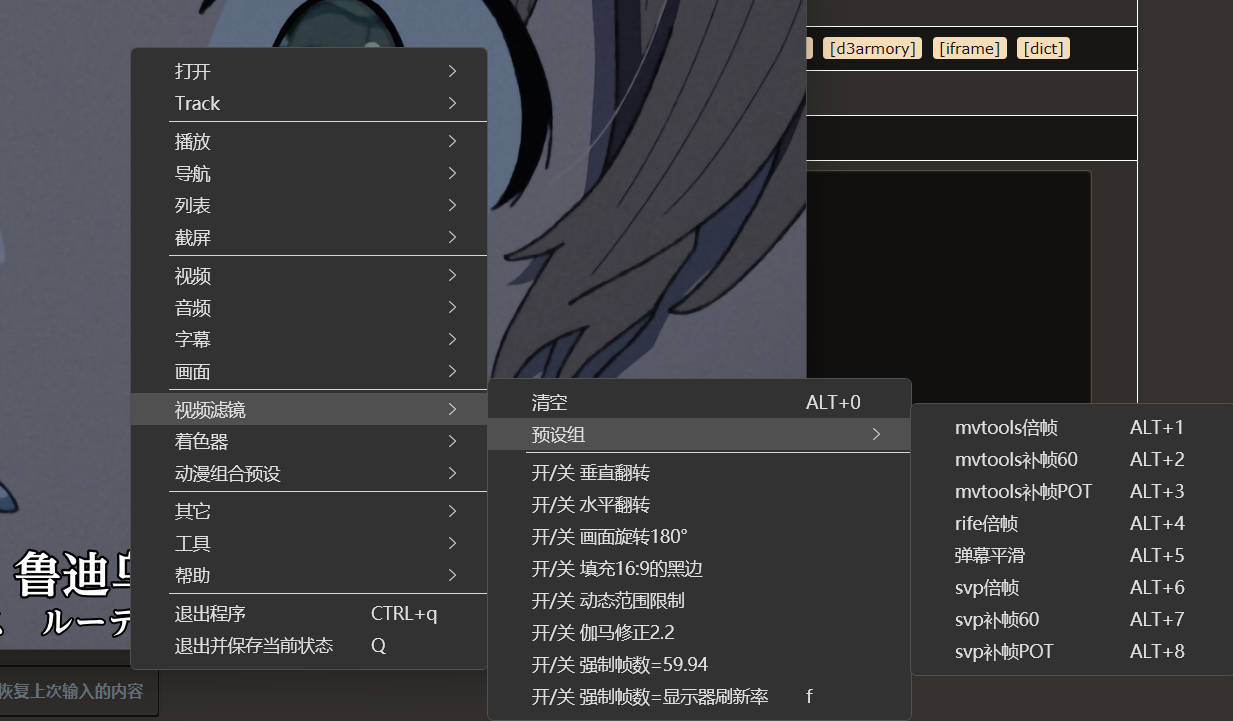This screenshot has height=721, width=1233.
Task: Open the 导航 menu entry
Action: [309, 173]
